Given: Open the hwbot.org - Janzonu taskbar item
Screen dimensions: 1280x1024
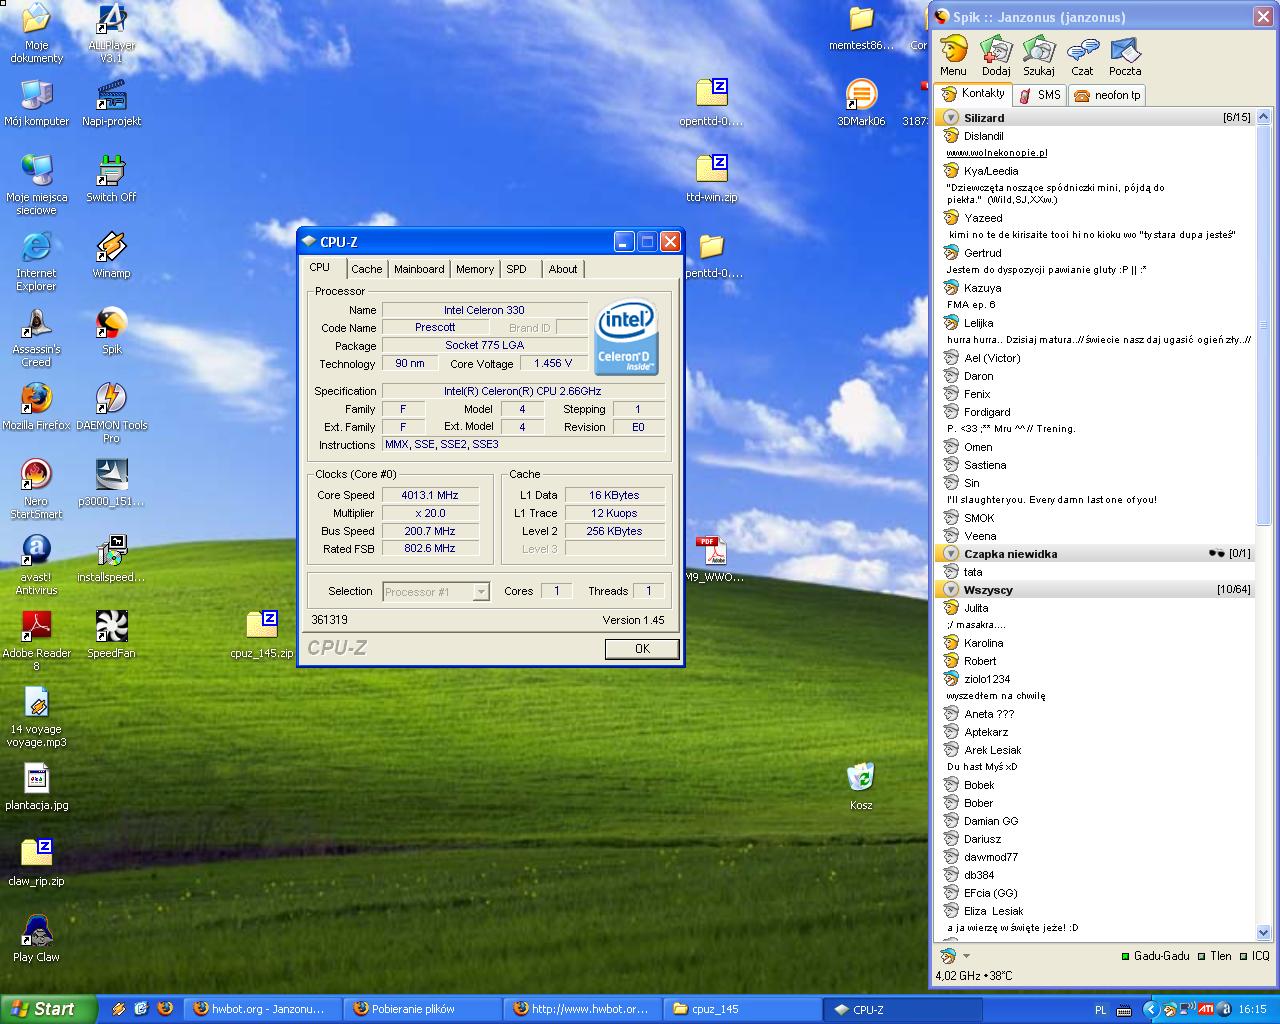Looking at the screenshot, I should (x=263, y=1009).
